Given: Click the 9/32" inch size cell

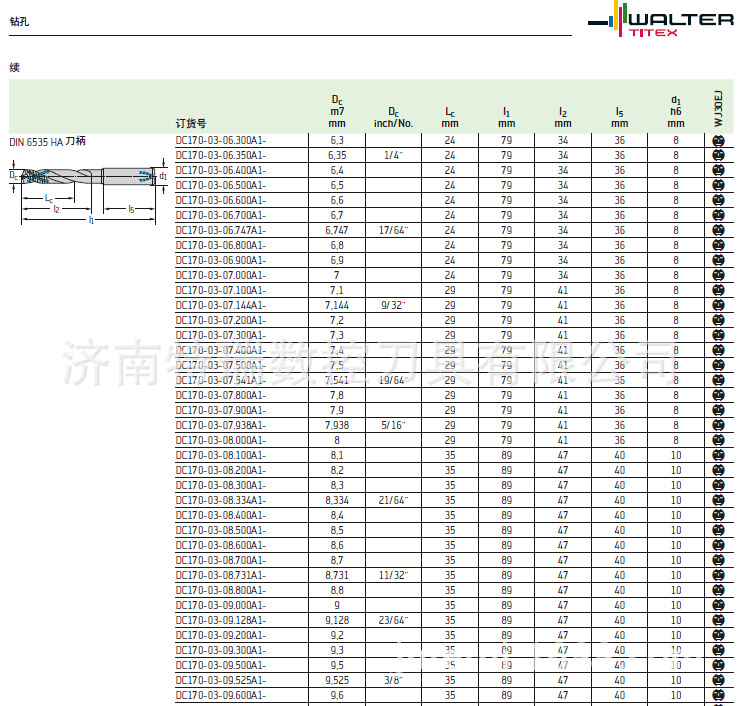Looking at the screenshot, I should click(393, 305).
